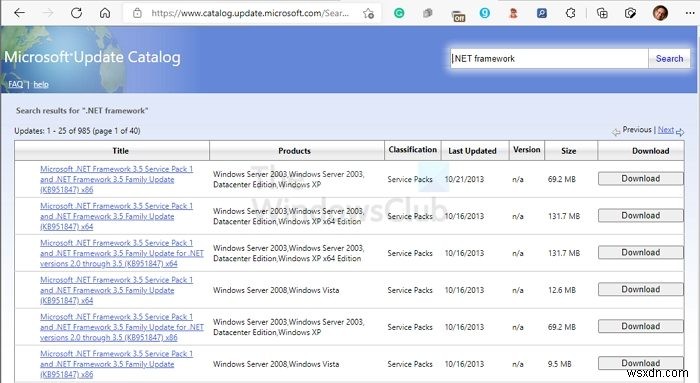Open the red figure extension icon
700x383 pixels.
click(x=513, y=13)
